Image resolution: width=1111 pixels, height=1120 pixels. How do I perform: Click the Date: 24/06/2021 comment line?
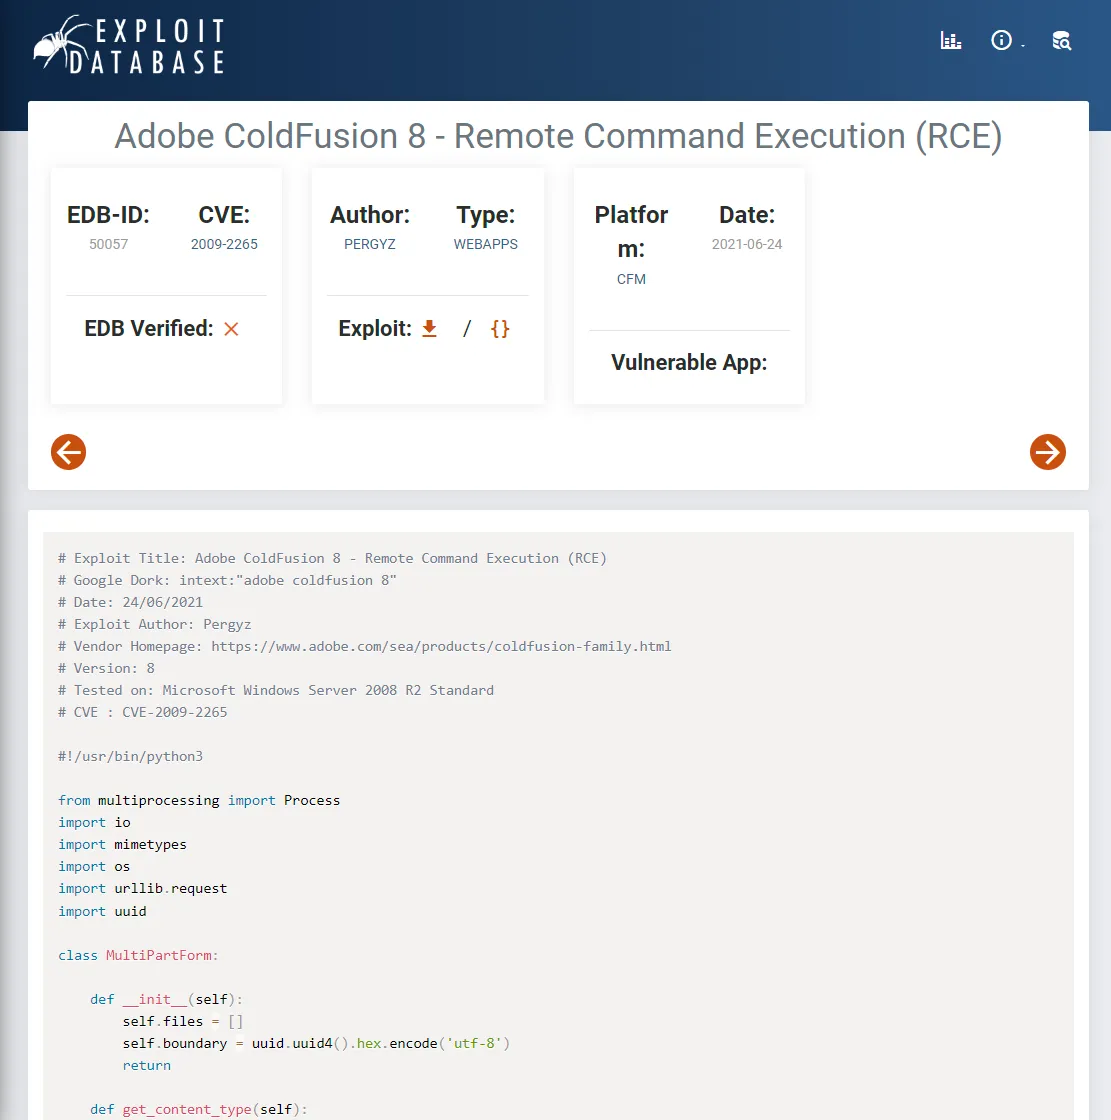point(131,602)
